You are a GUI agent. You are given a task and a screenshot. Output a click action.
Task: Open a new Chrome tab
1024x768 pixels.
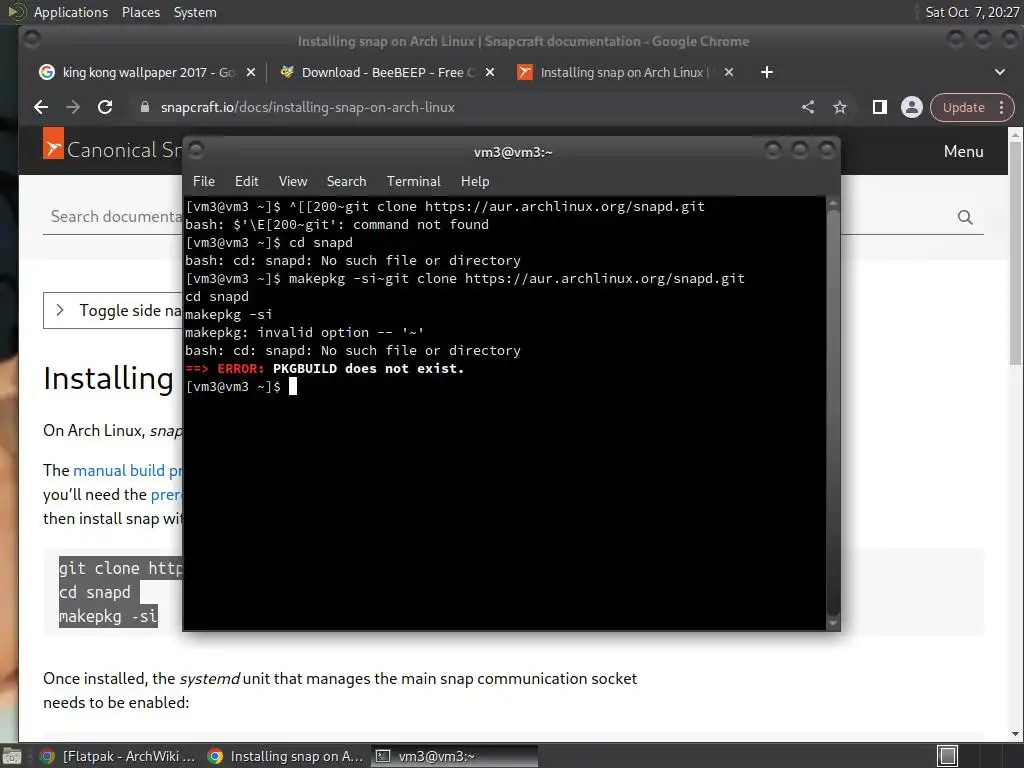coord(767,72)
